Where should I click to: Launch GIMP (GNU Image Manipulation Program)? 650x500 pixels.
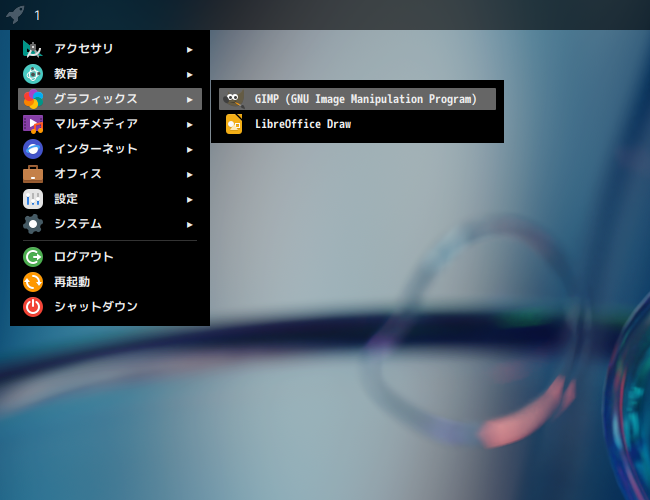tap(357, 99)
